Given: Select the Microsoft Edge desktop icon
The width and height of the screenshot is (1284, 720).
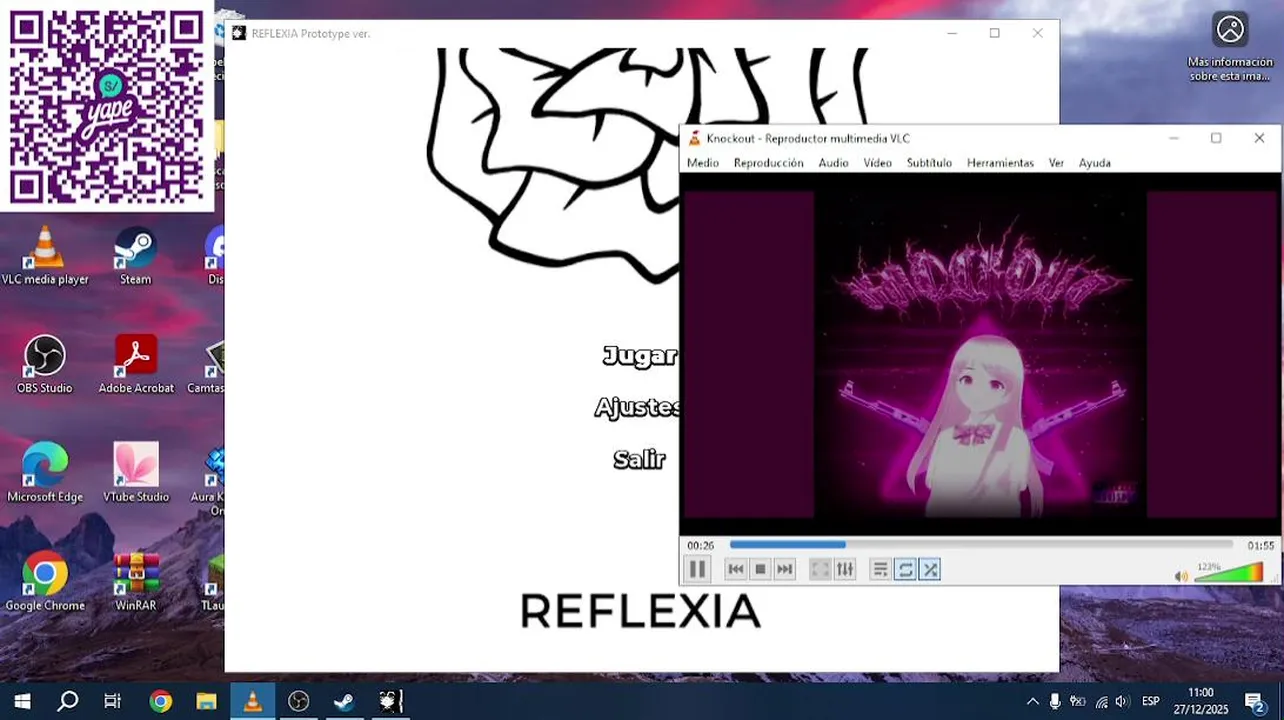Looking at the screenshot, I should (45, 474).
